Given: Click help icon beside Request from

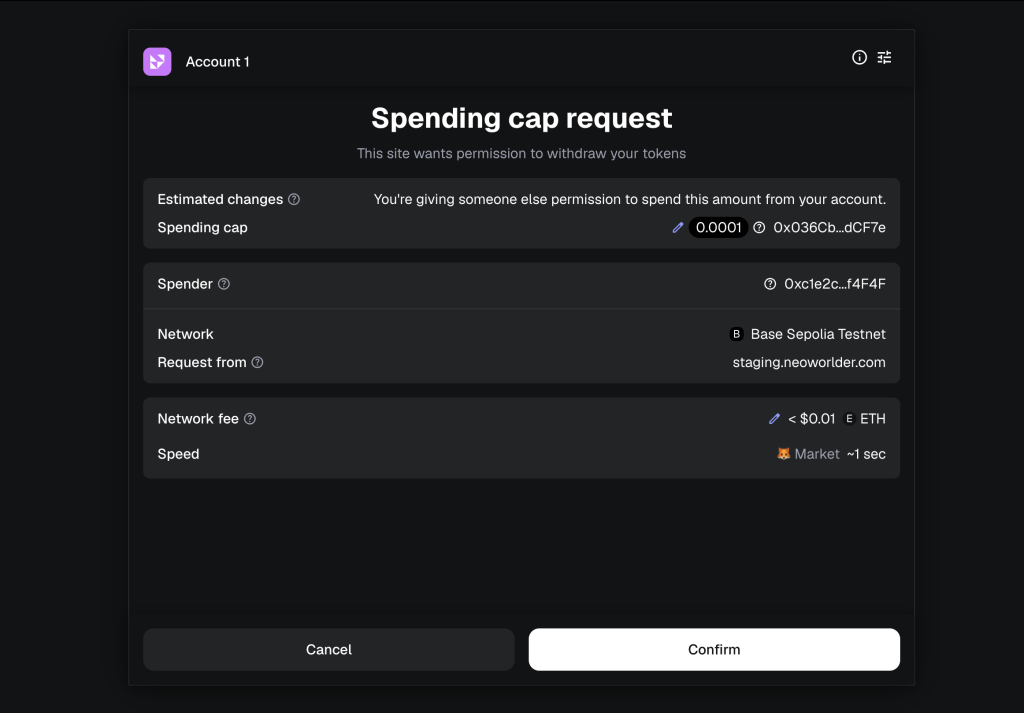Looking at the screenshot, I should (x=257, y=362).
